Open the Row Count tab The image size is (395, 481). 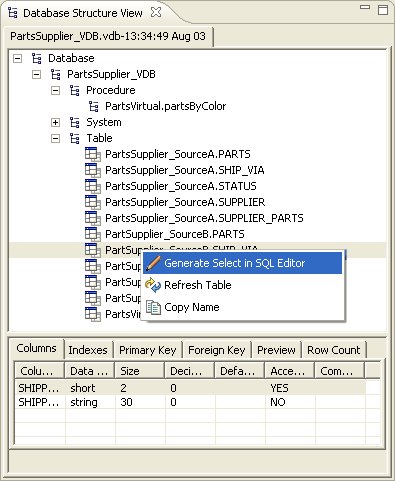[x=334, y=350]
